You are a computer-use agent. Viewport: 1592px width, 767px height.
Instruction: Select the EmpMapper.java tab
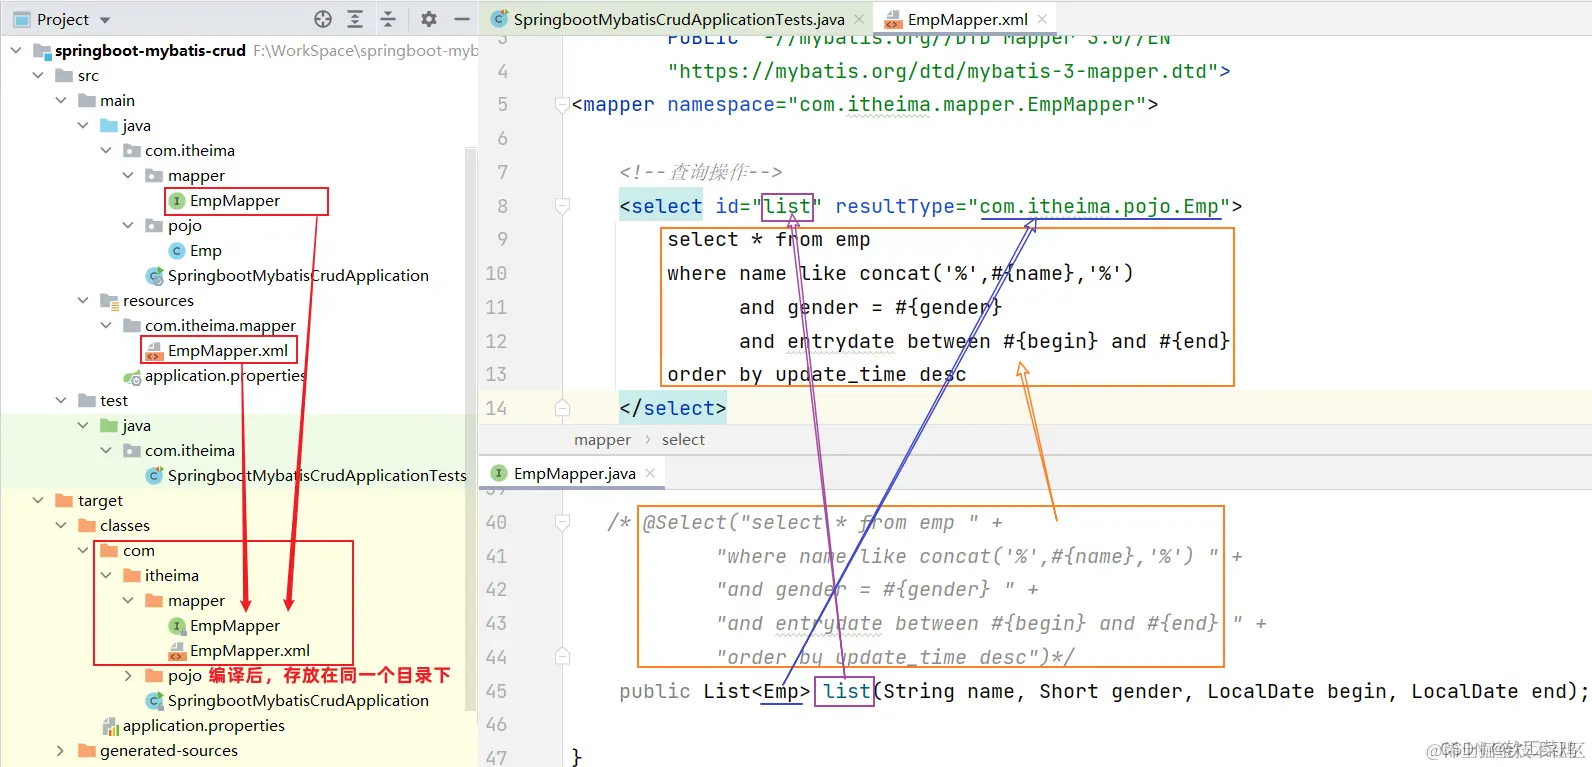pyautogui.click(x=574, y=473)
